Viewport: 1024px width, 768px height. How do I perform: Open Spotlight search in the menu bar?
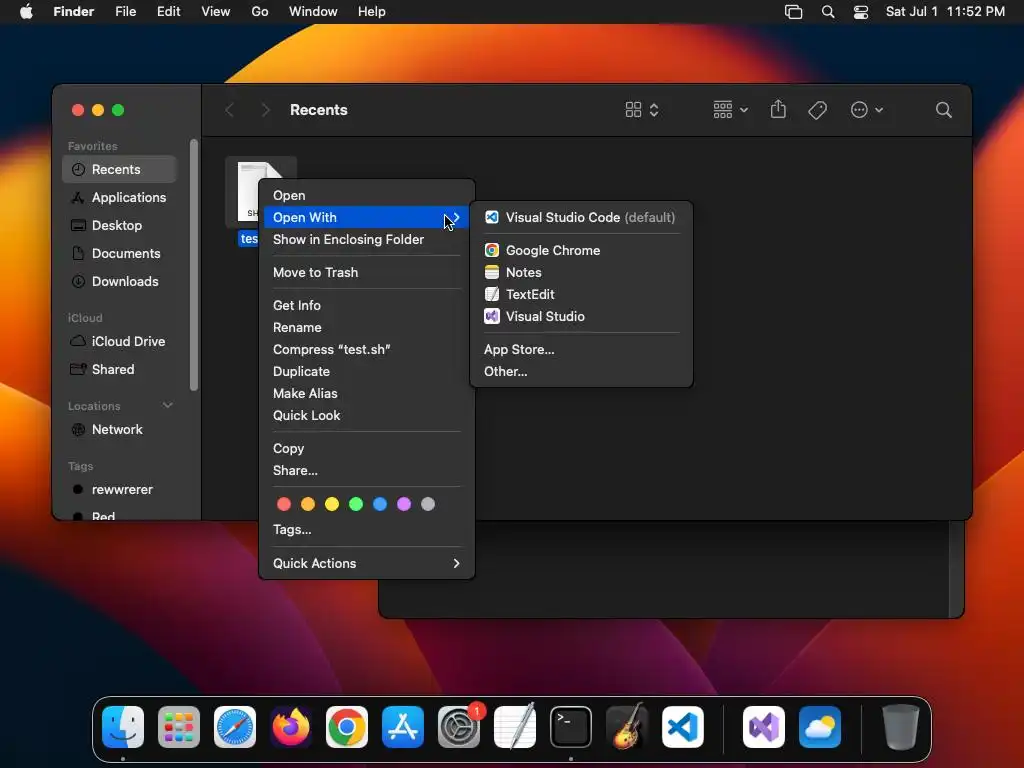coord(828,12)
